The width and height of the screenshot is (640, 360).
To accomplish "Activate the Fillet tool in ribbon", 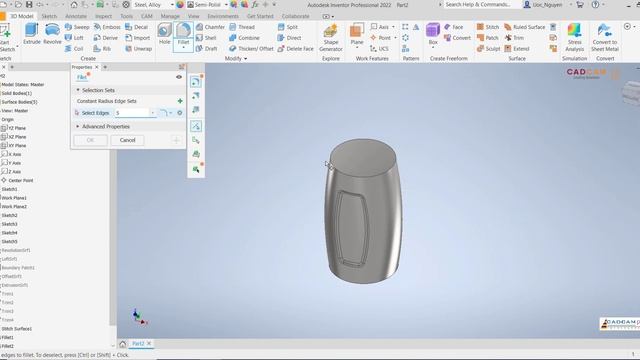I will [183, 34].
